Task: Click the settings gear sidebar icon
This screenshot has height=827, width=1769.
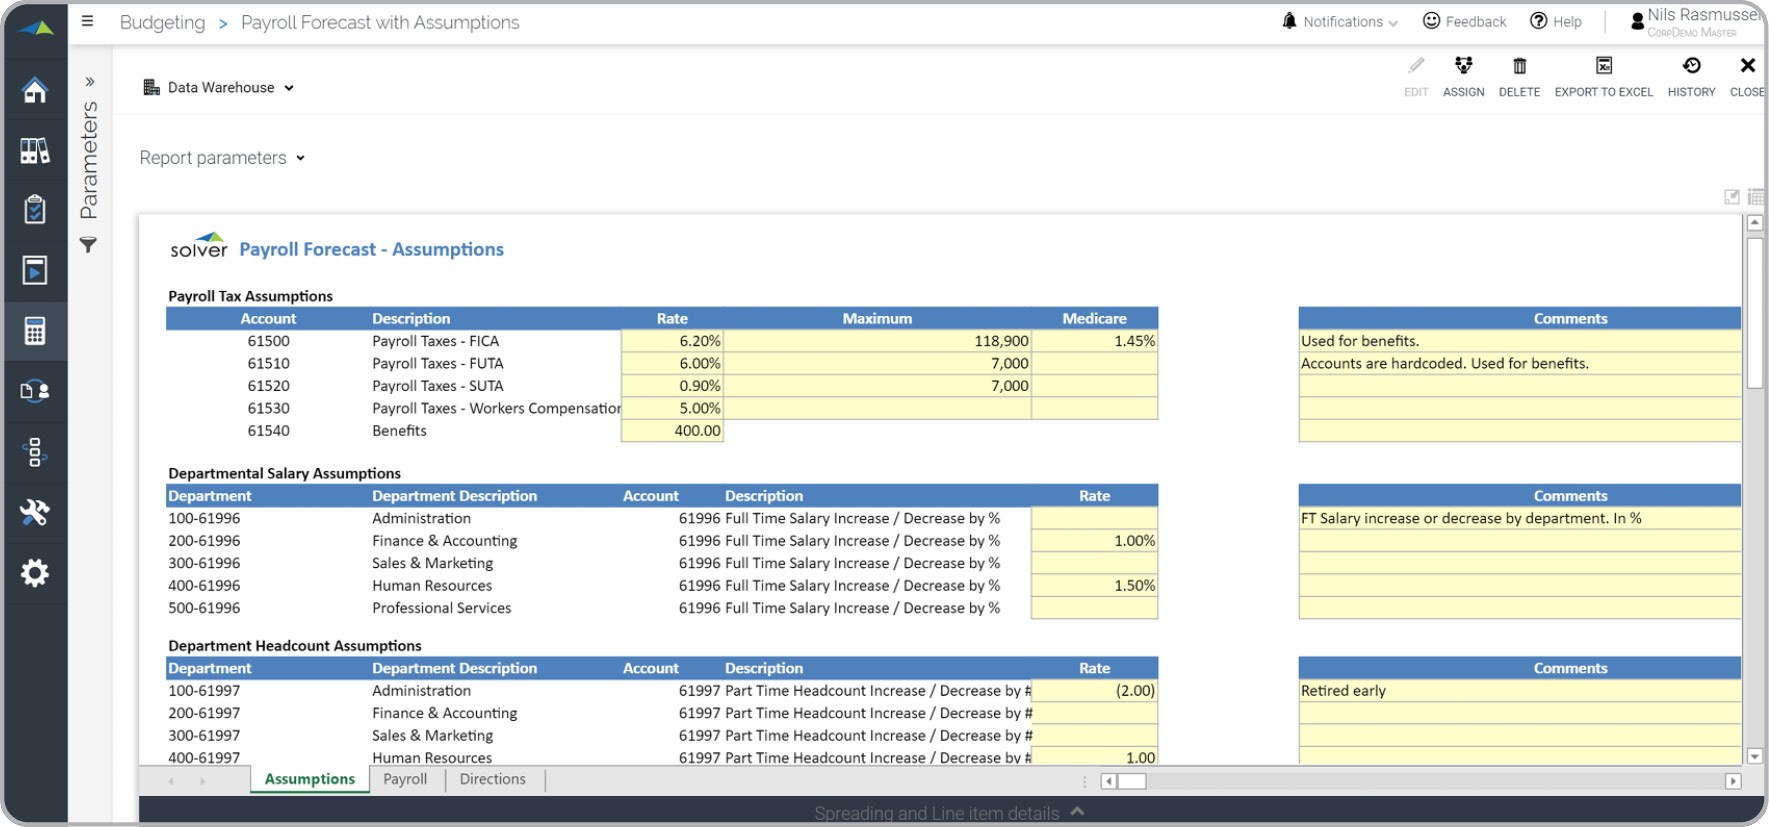Action: [x=35, y=573]
